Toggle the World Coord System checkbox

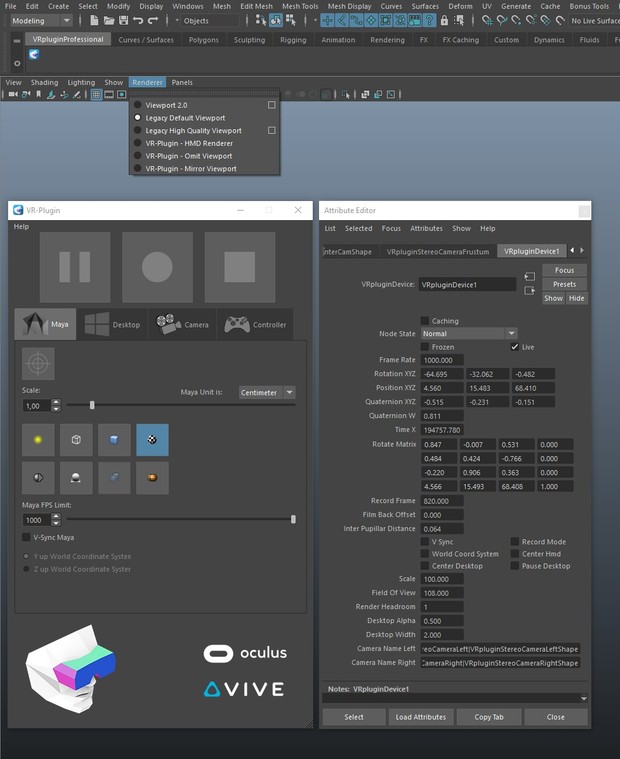coord(425,554)
